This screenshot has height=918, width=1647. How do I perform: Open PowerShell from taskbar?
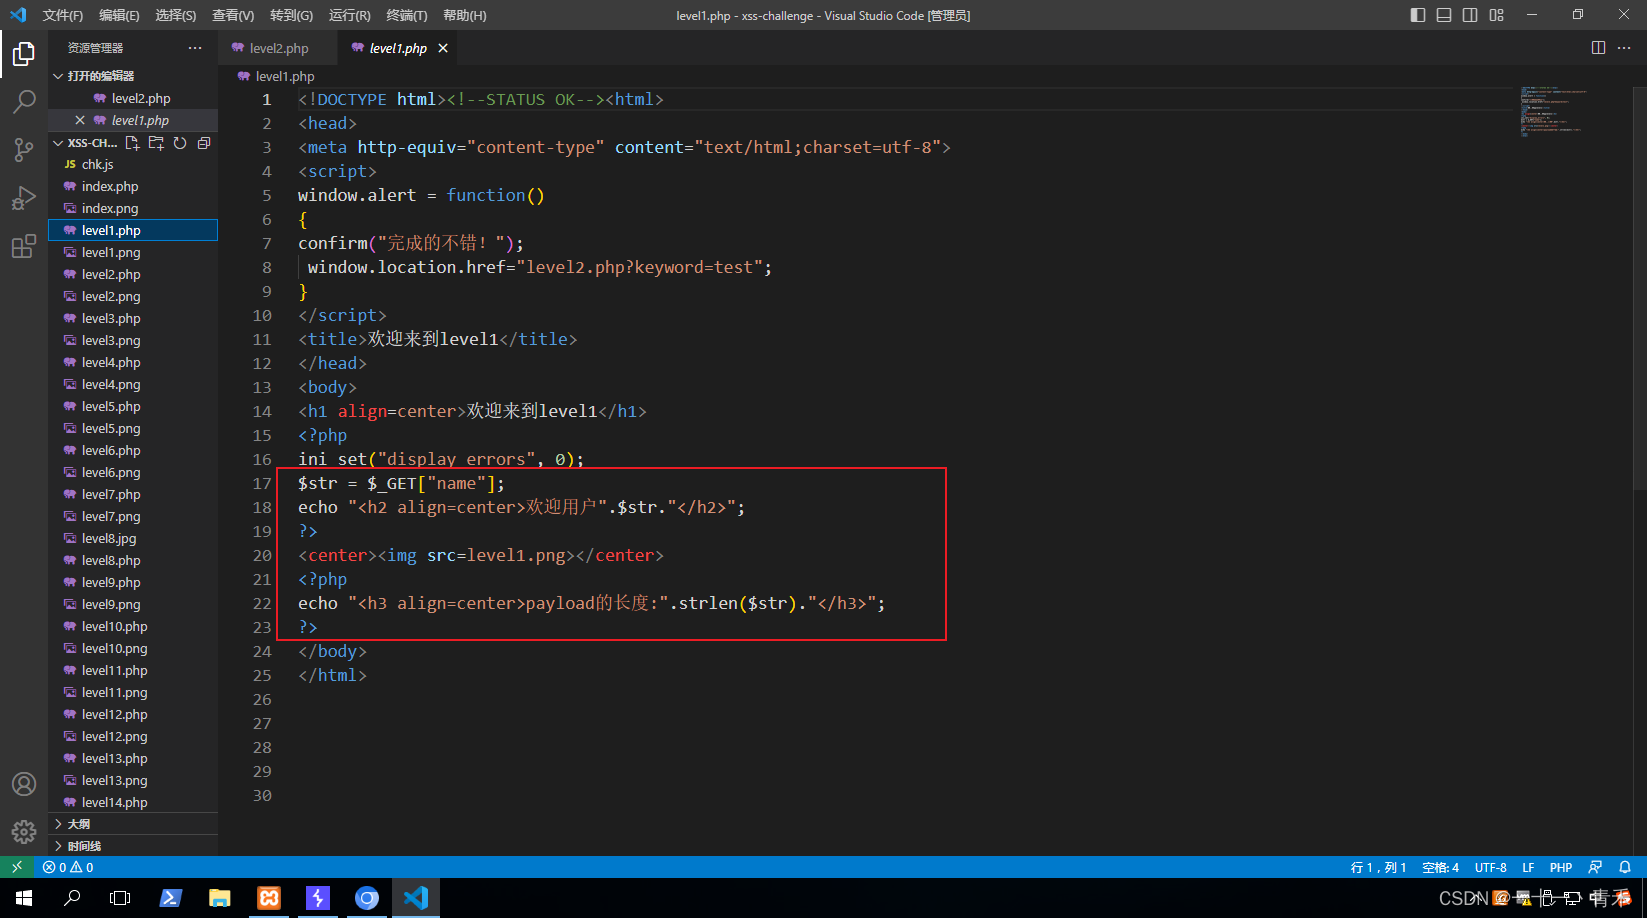170,898
